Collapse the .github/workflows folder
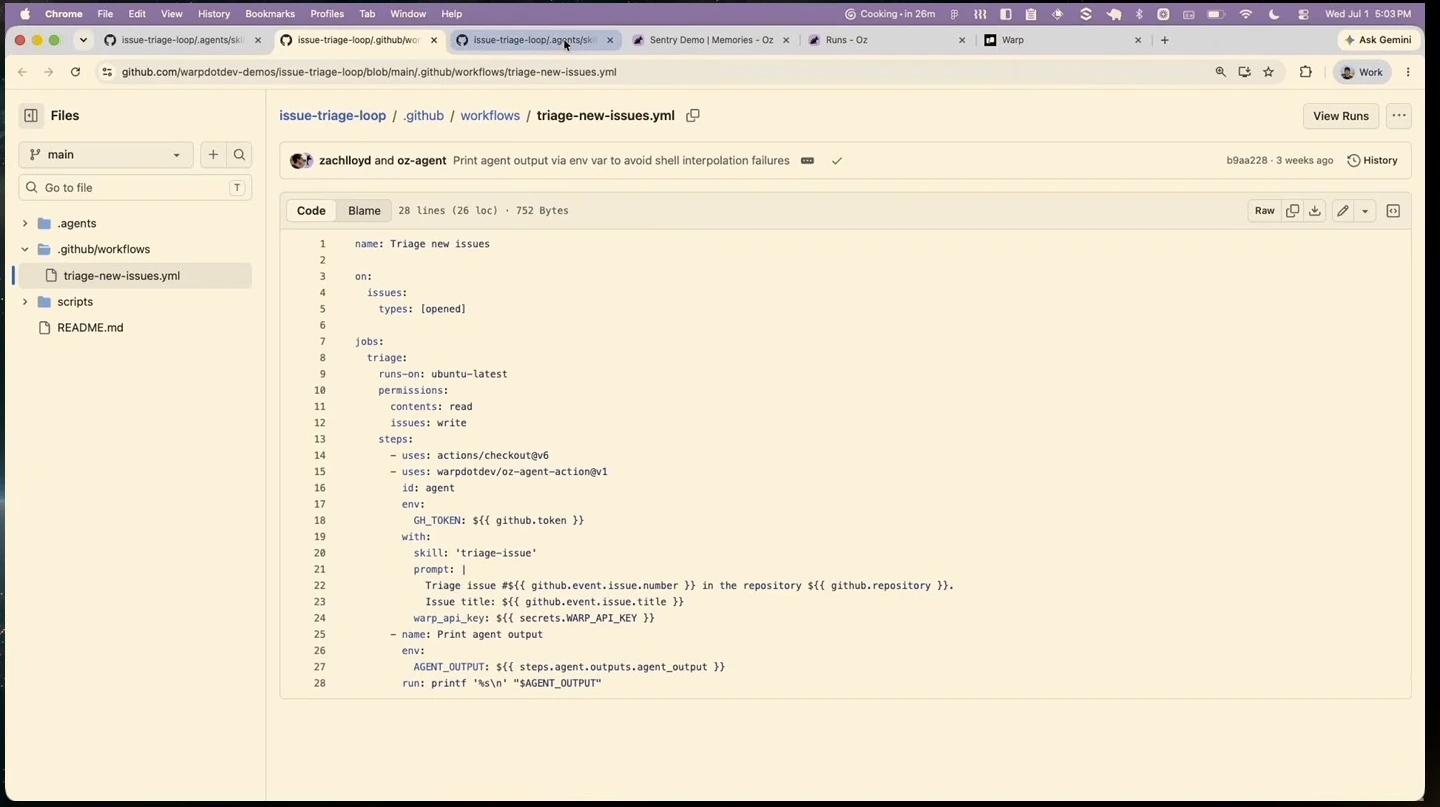 point(25,249)
